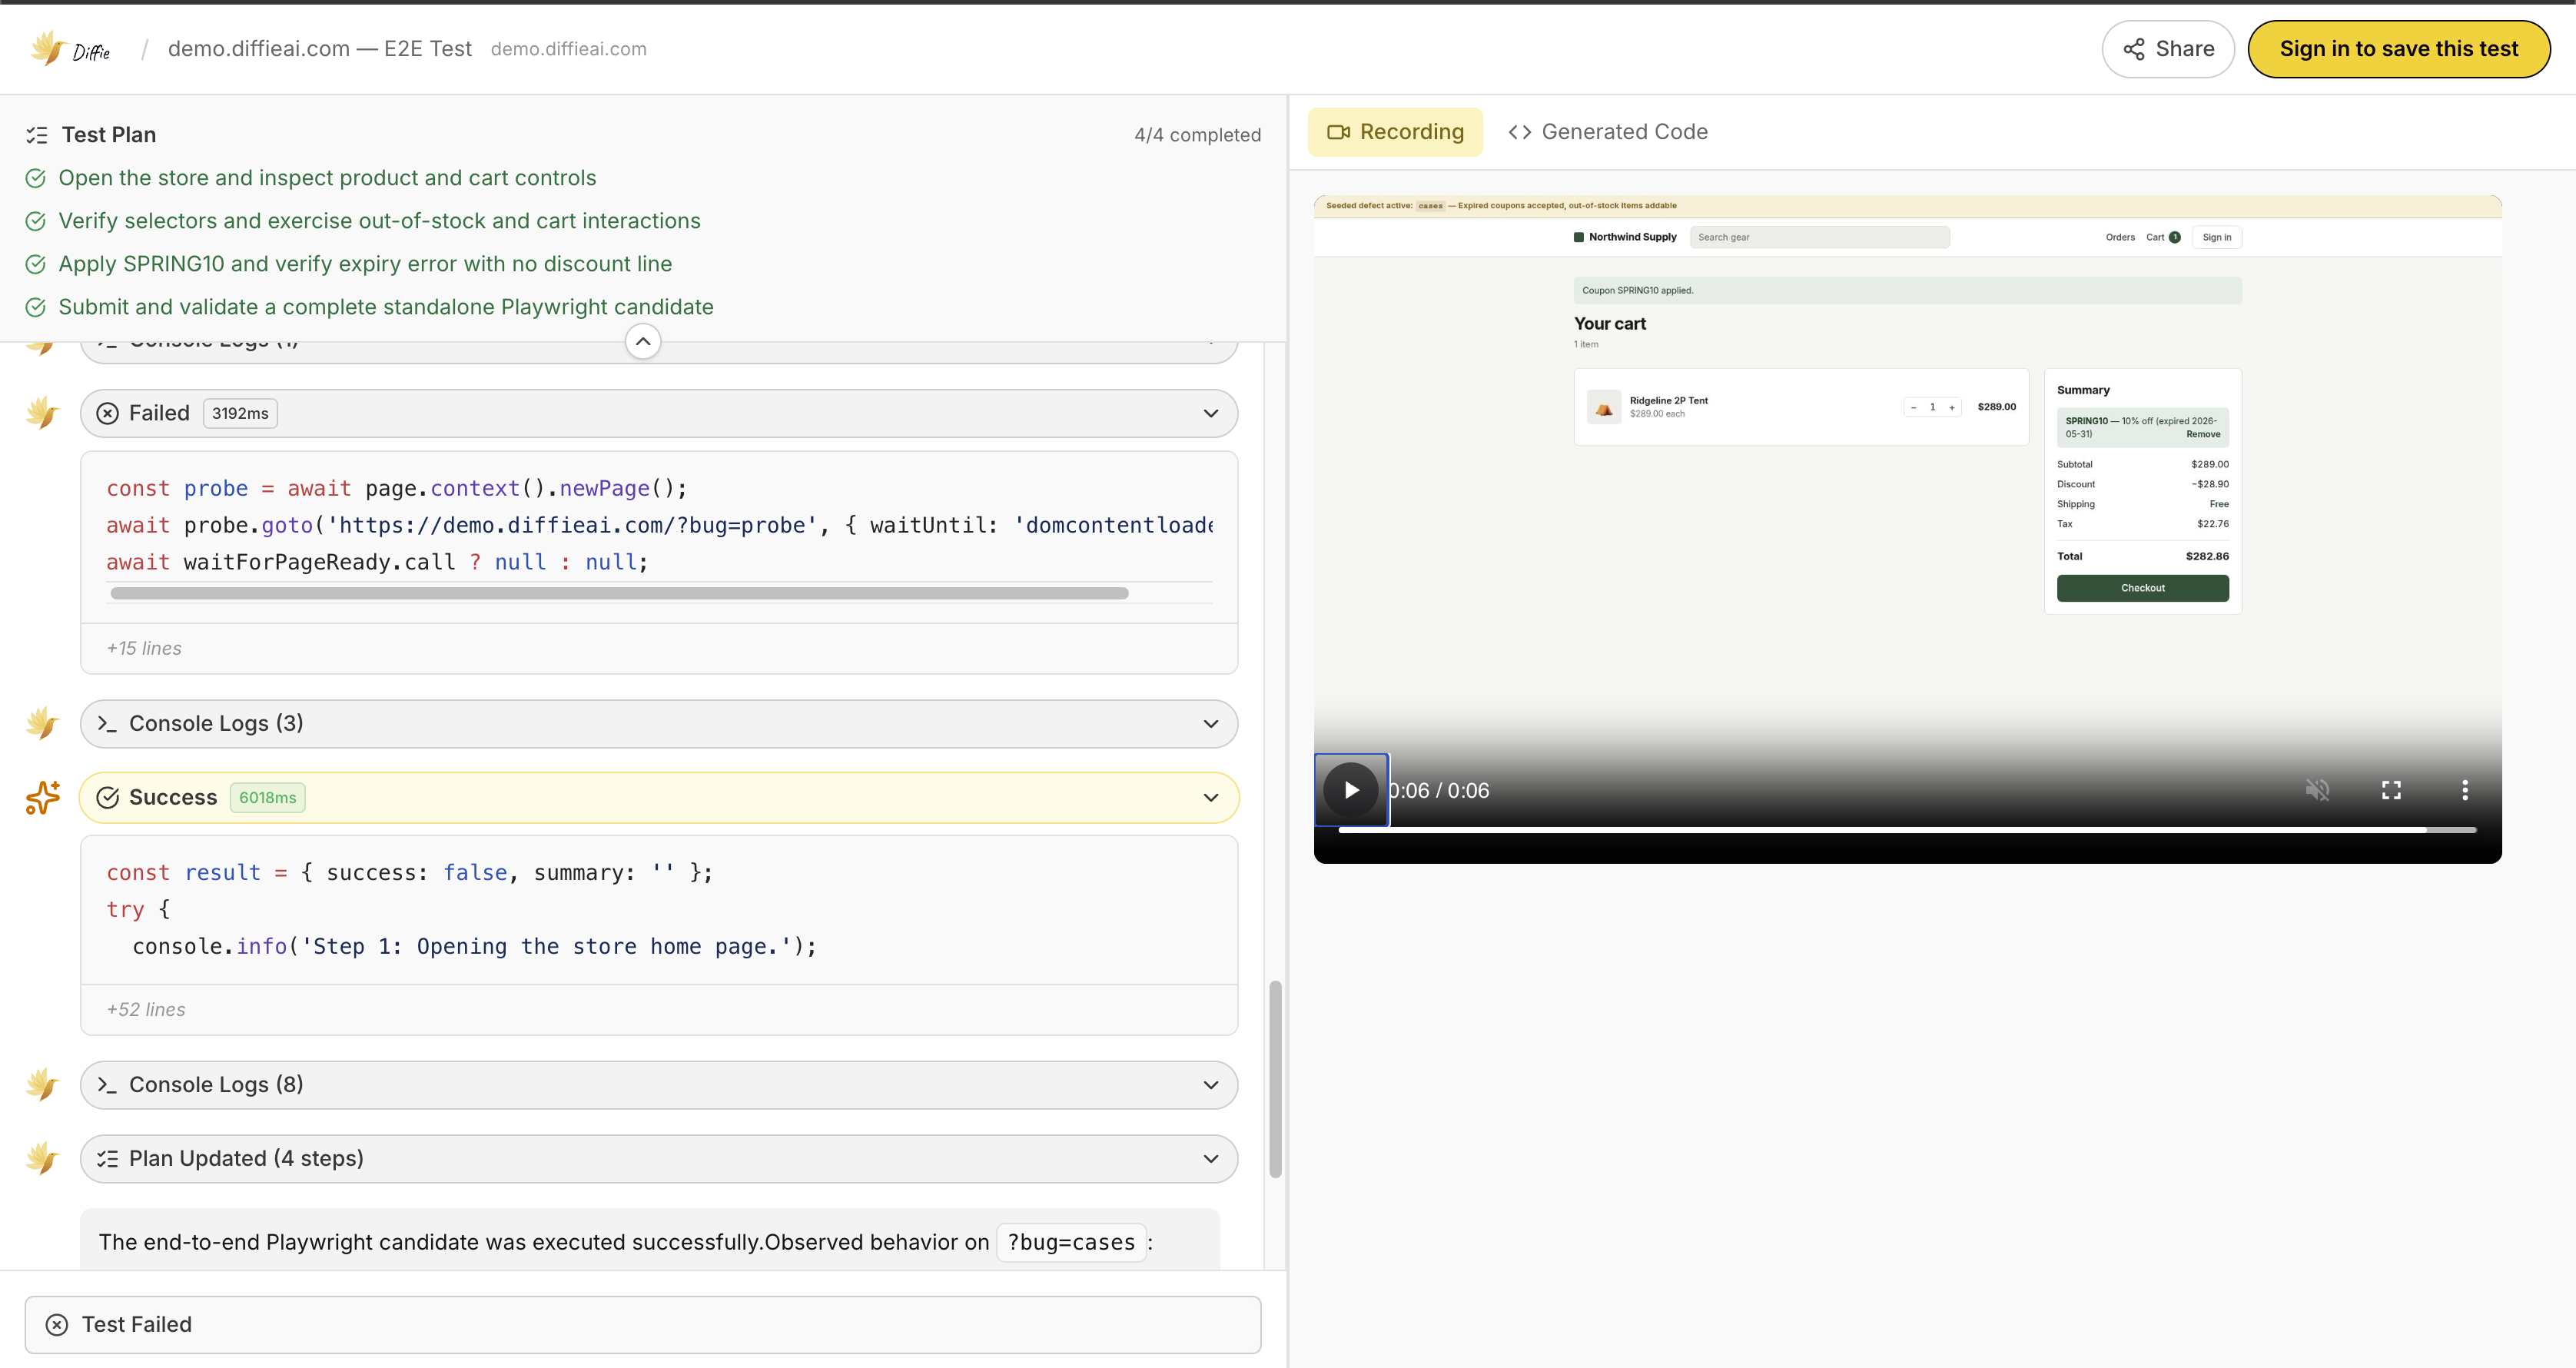Click the "4/4 completed" status text
Screen dimensions: 2576x1368
1197,135
